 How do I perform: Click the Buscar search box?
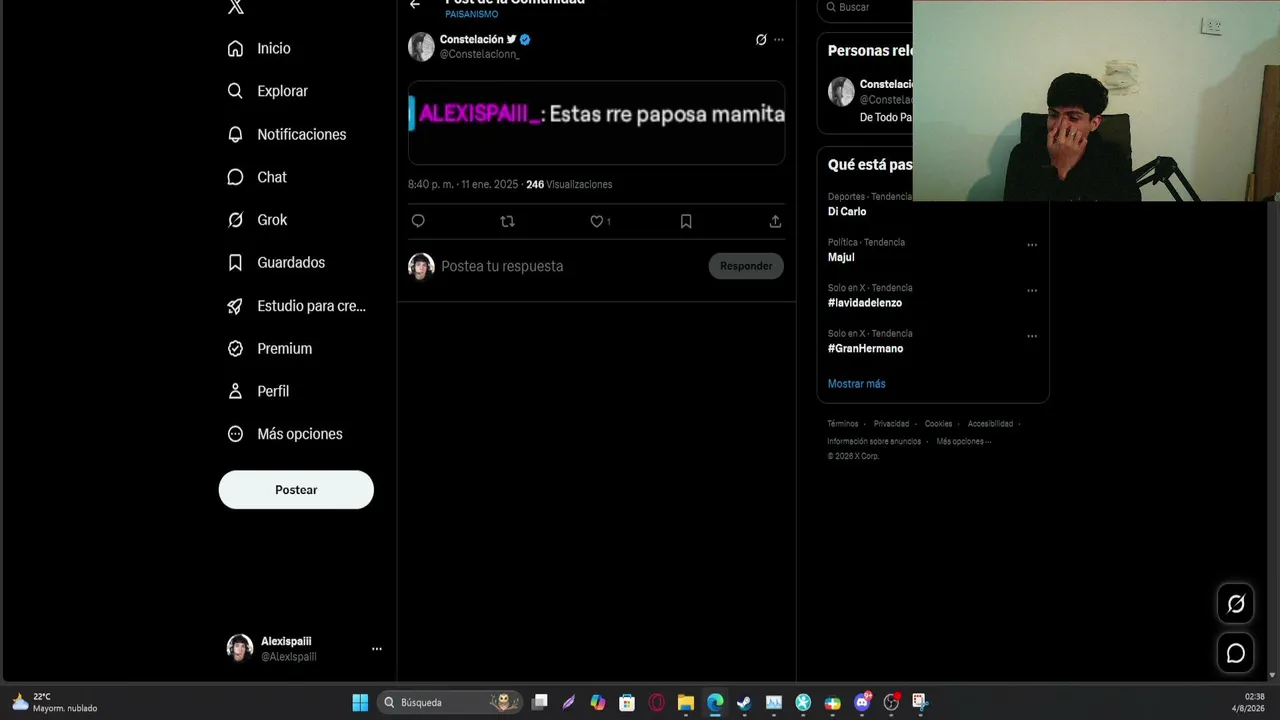[865, 8]
